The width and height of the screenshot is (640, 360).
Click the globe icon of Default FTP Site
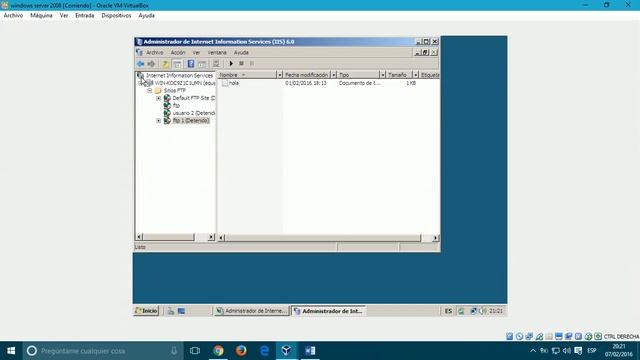167,98
